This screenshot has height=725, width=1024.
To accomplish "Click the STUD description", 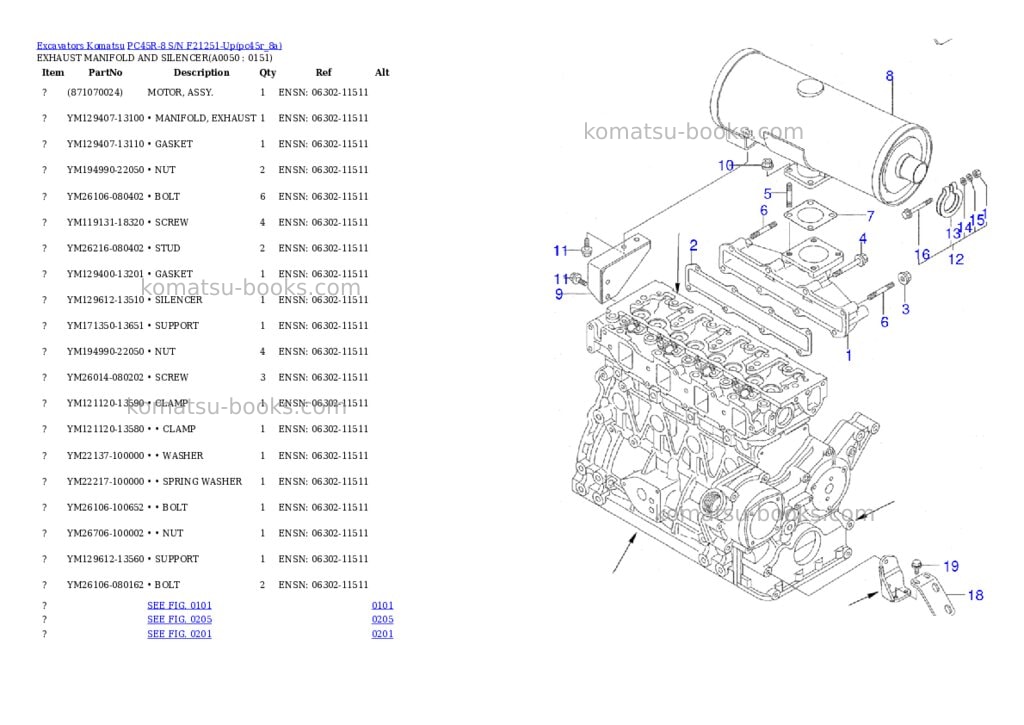I will coord(167,248).
